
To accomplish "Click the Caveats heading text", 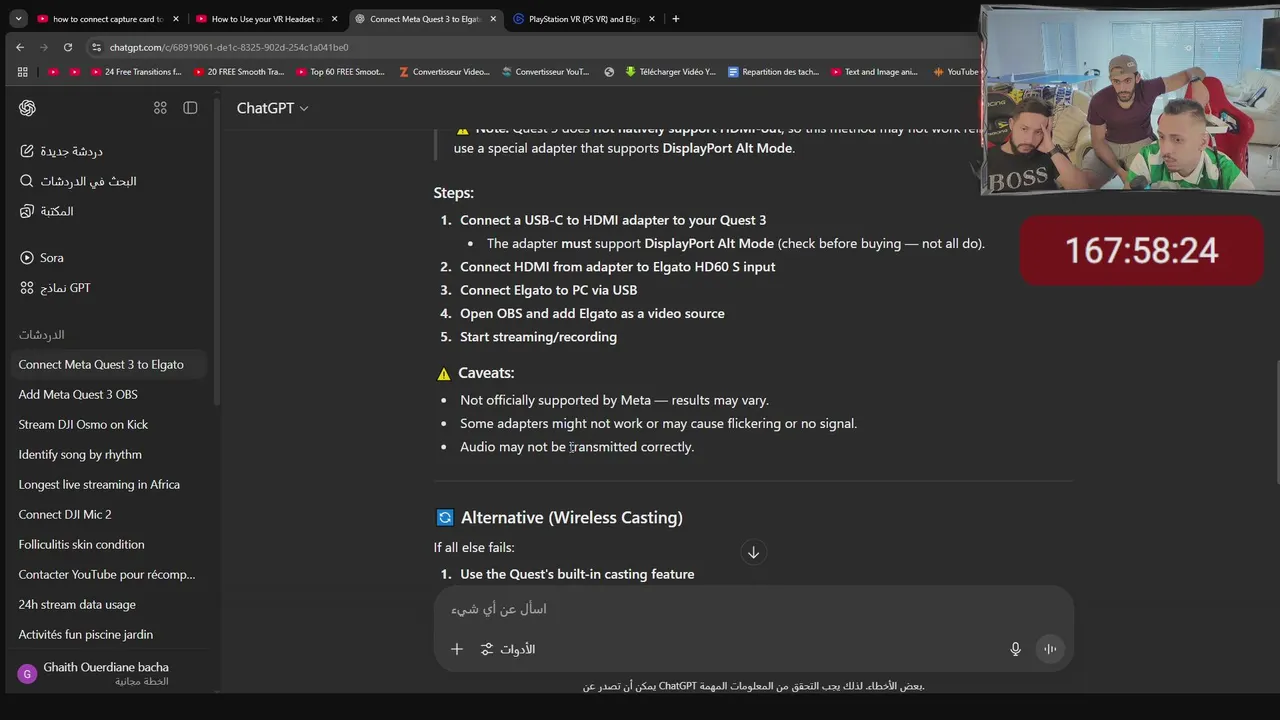I will point(486,373).
